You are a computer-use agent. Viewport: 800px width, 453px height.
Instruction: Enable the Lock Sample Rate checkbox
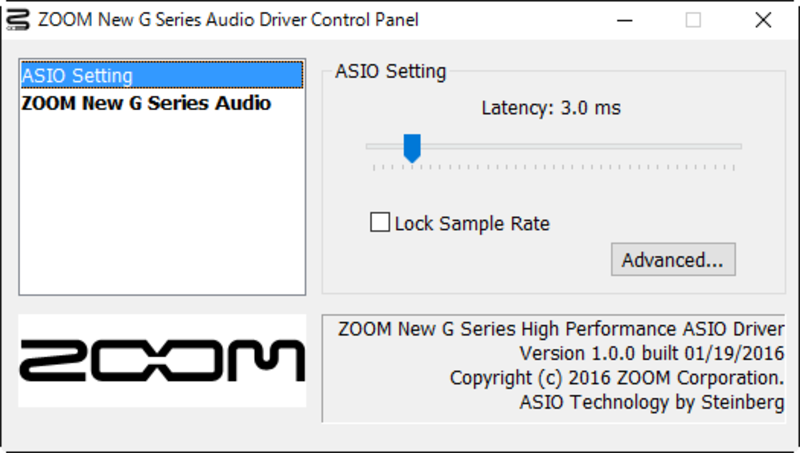380,222
